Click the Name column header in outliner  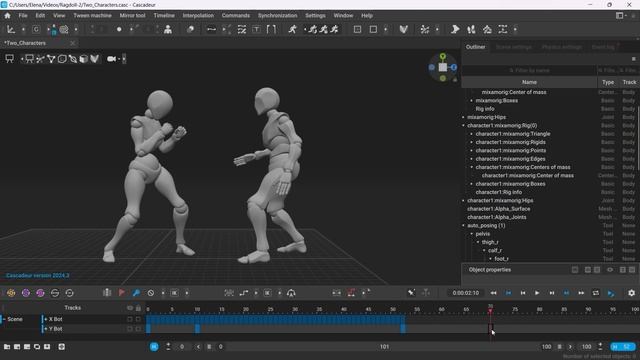529,82
